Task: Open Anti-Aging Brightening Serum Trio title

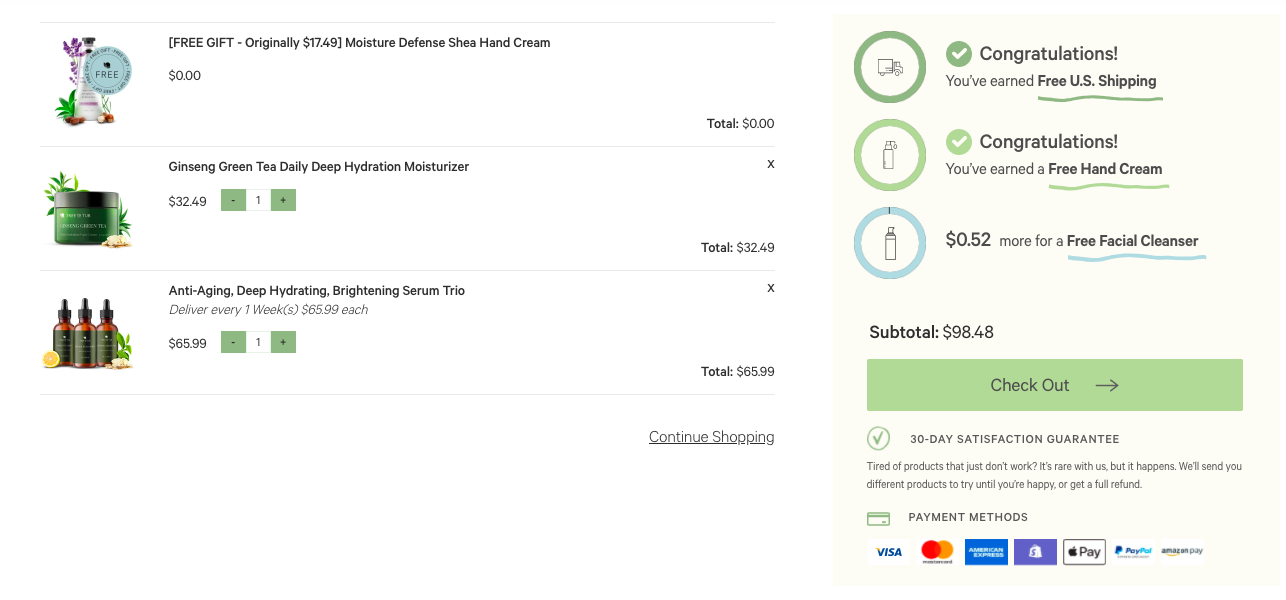Action: click(x=316, y=291)
